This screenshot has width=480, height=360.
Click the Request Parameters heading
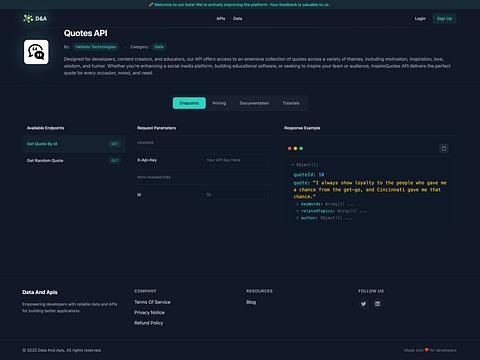click(x=156, y=128)
